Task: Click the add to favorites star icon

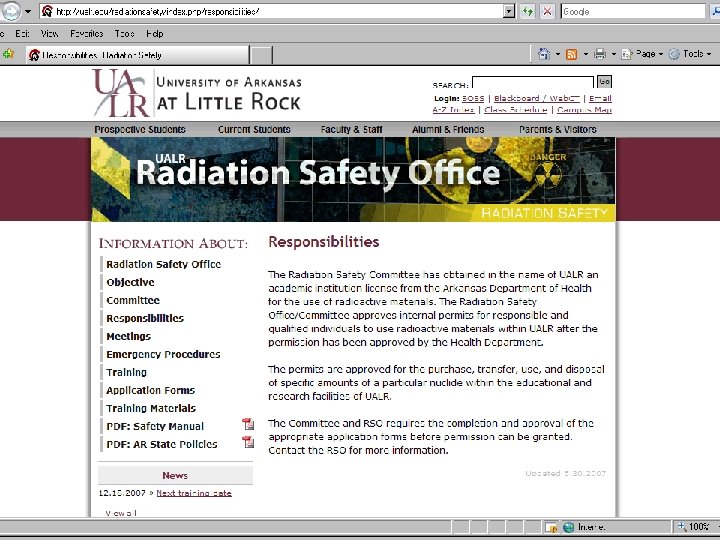Action: click(8, 54)
